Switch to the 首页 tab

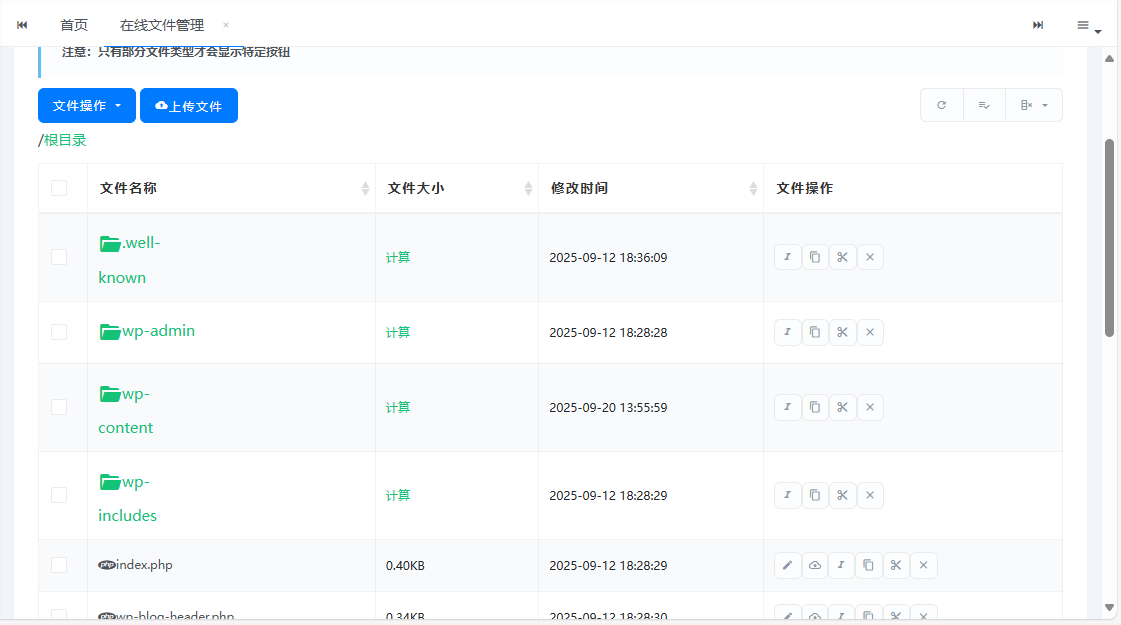tap(74, 25)
